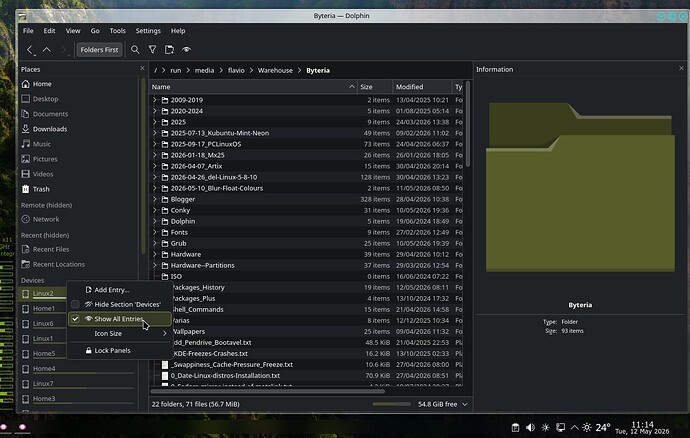Navigate to media in breadcrumb
The image size is (690, 438).
pos(204,70)
